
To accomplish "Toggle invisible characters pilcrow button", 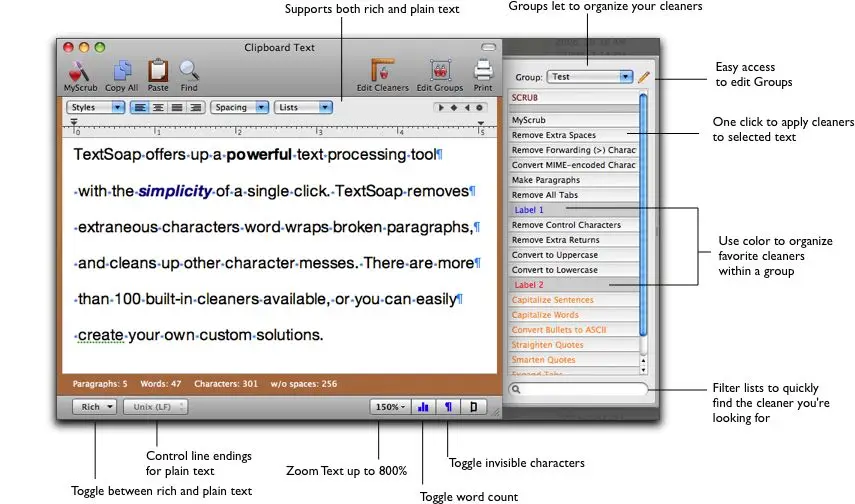I will (448, 406).
